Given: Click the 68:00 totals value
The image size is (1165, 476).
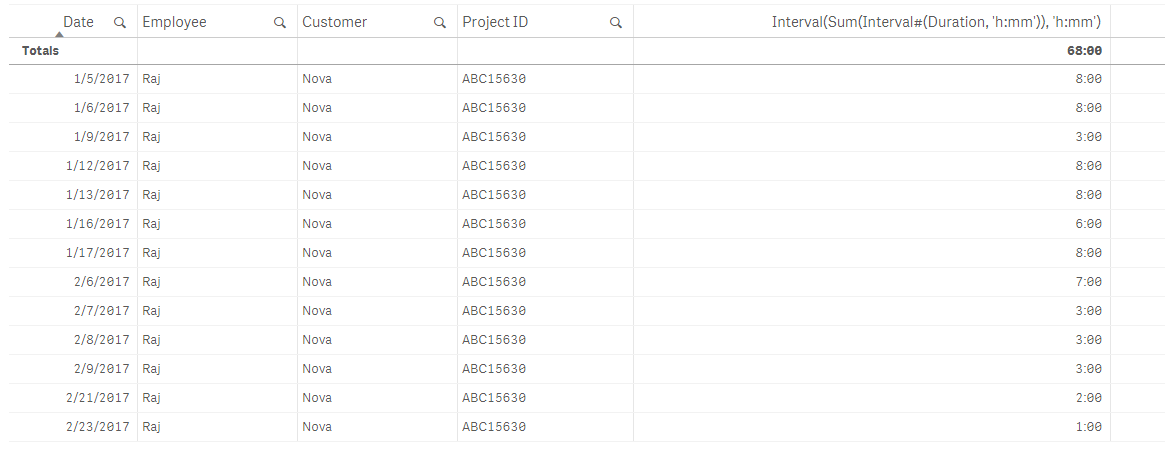Looking at the screenshot, I should coord(1085,51).
